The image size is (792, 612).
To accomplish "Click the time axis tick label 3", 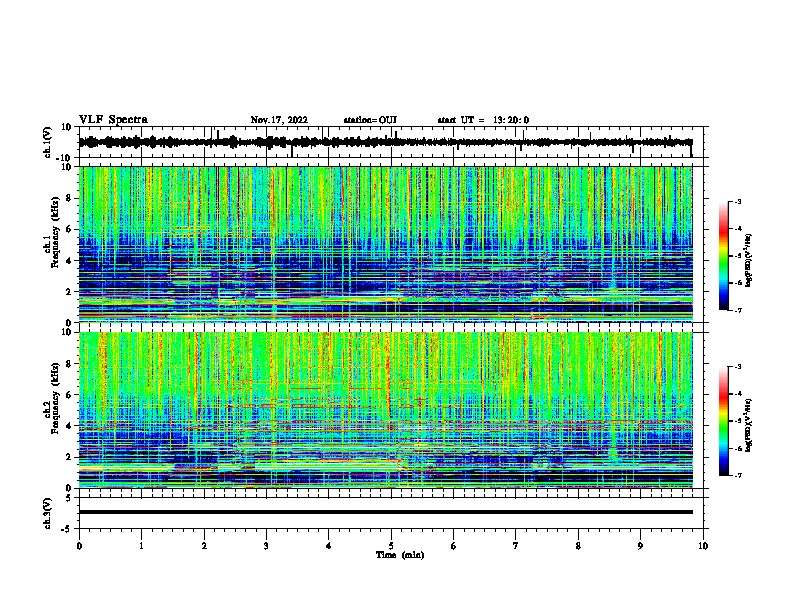I will 266,546.
